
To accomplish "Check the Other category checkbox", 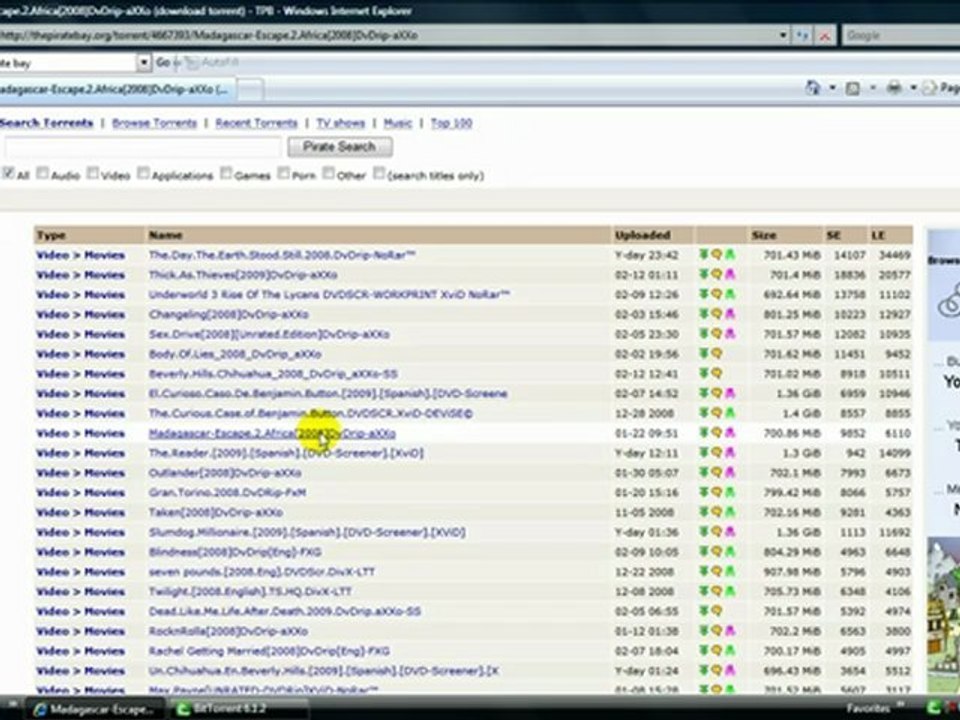I will pyautogui.click(x=329, y=173).
